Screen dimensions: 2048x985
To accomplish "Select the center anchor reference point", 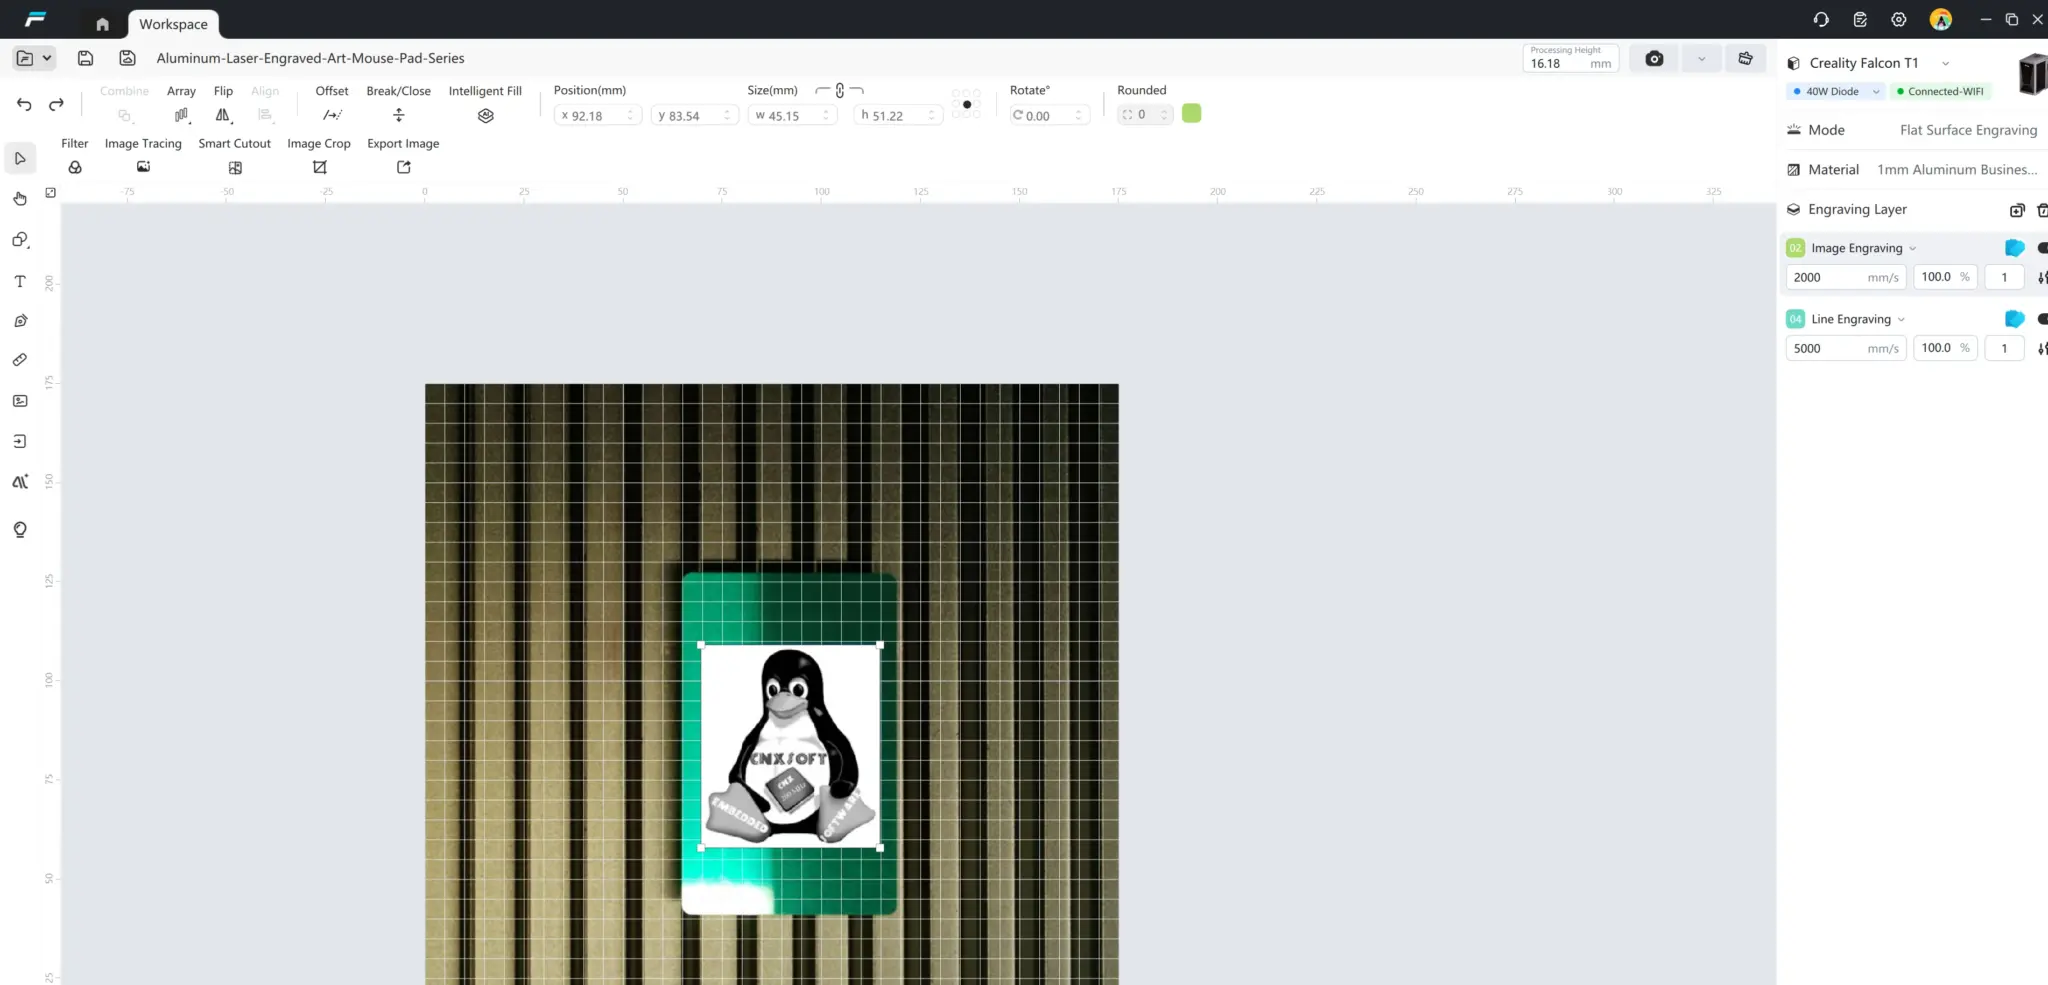I will tap(967, 104).
